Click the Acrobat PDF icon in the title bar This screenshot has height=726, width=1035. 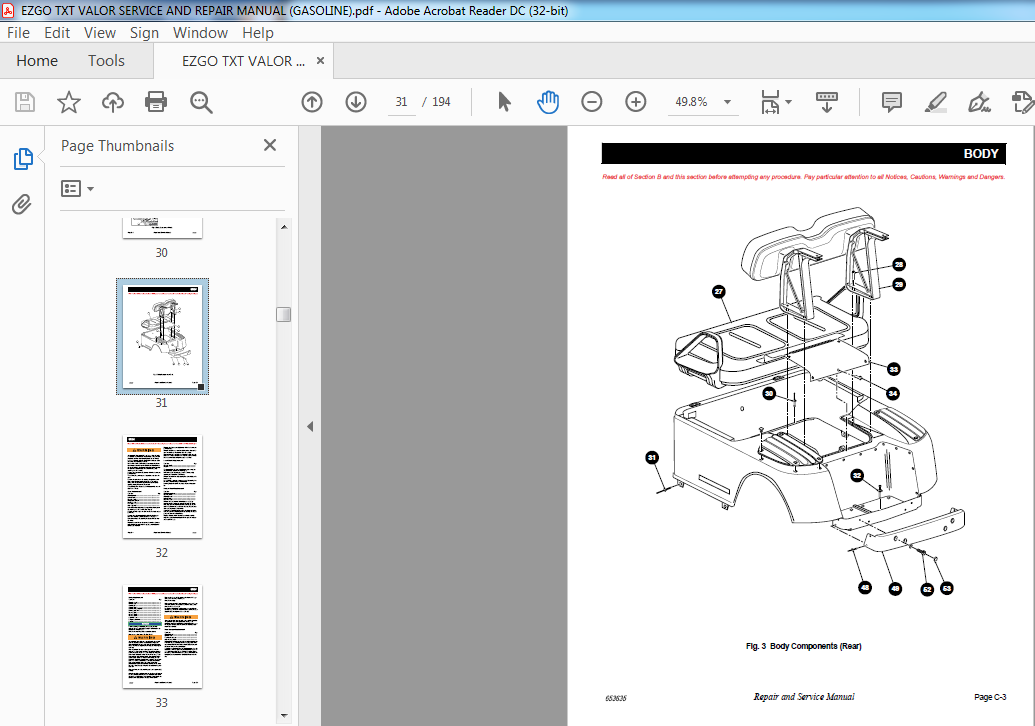tap(9, 11)
